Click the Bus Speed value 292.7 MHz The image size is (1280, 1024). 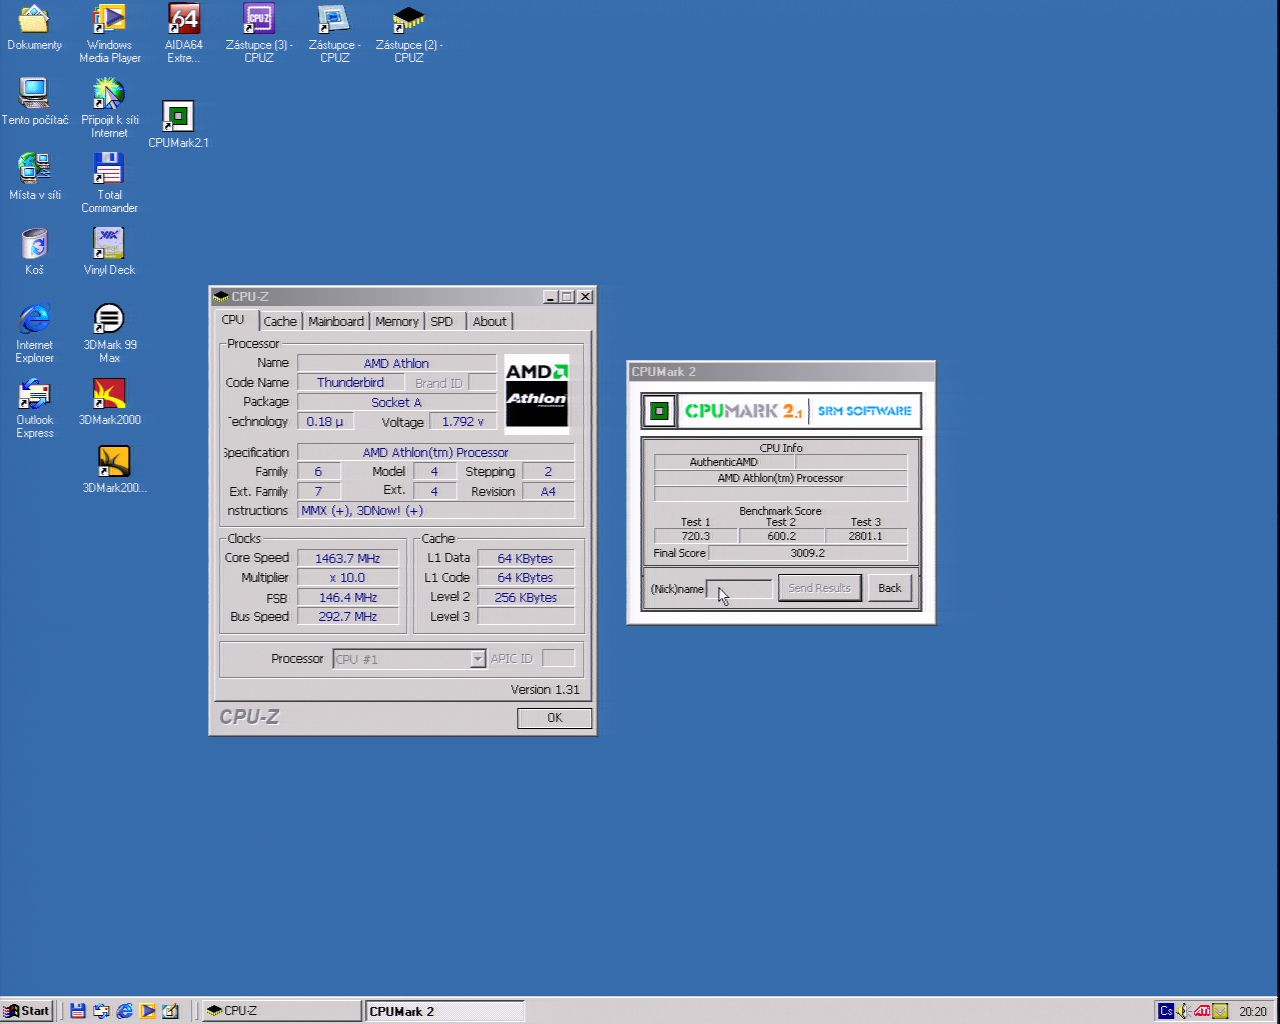point(348,617)
